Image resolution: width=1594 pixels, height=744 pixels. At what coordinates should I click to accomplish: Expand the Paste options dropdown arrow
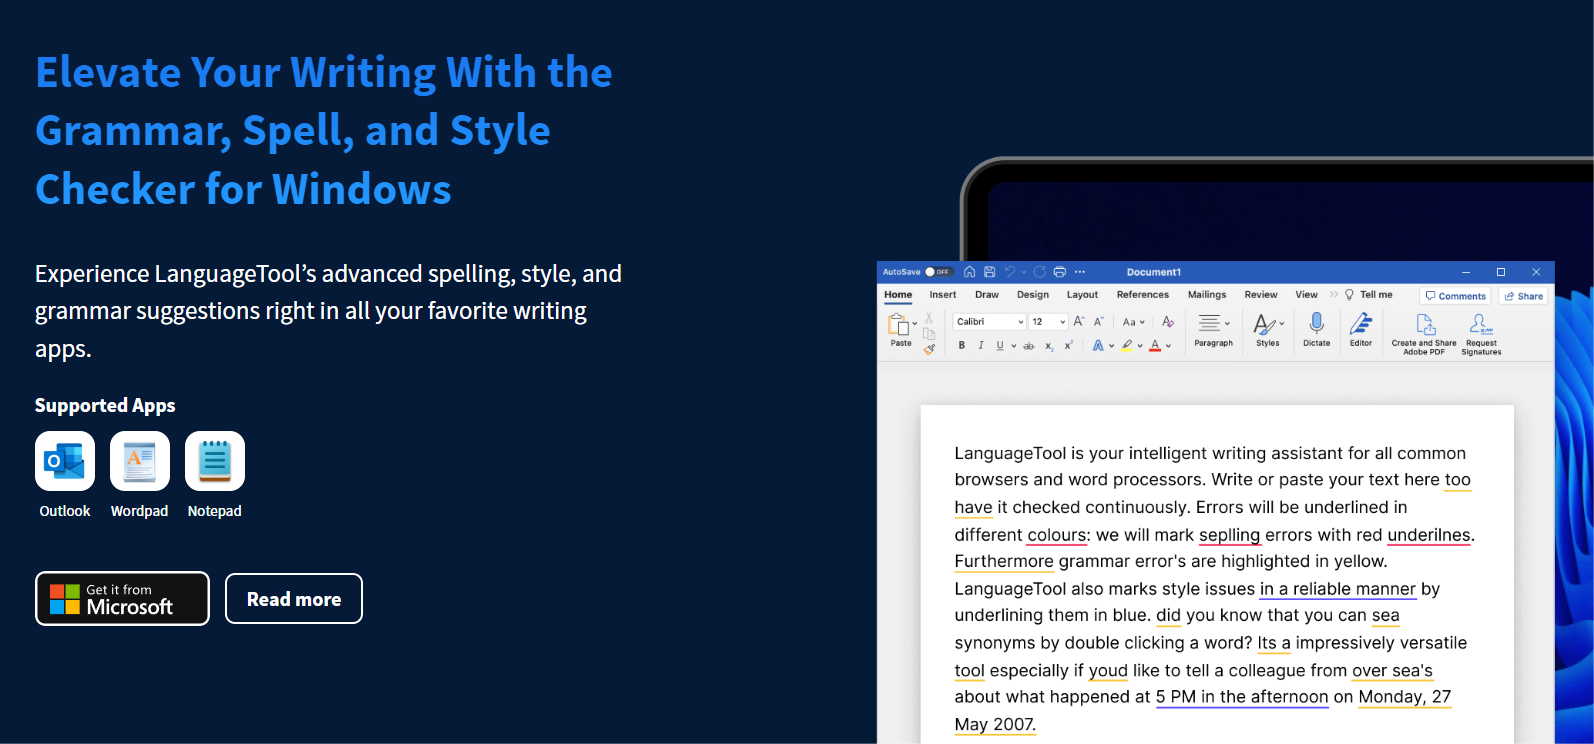click(x=915, y=324)
